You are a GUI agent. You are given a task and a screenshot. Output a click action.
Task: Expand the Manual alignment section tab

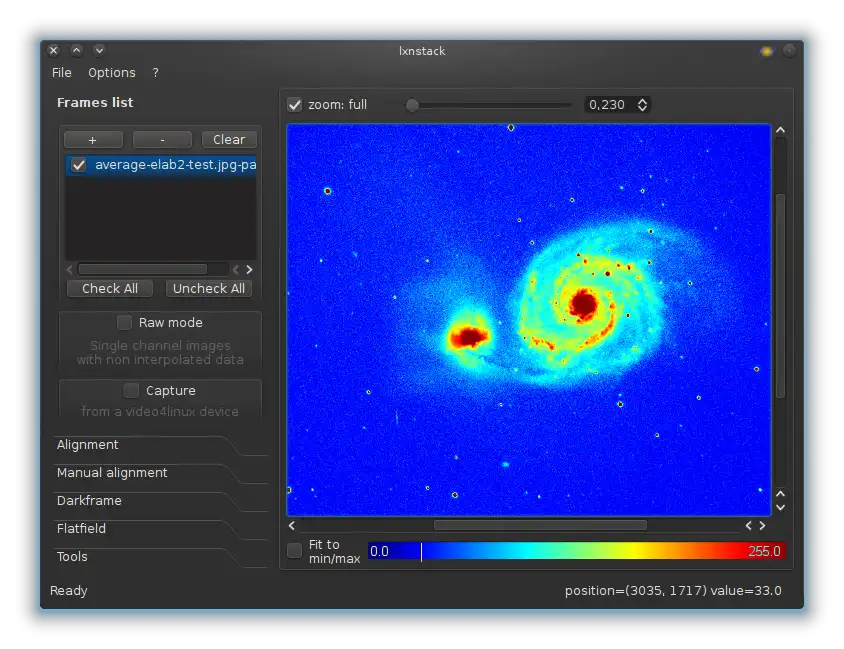click(112, 472)
